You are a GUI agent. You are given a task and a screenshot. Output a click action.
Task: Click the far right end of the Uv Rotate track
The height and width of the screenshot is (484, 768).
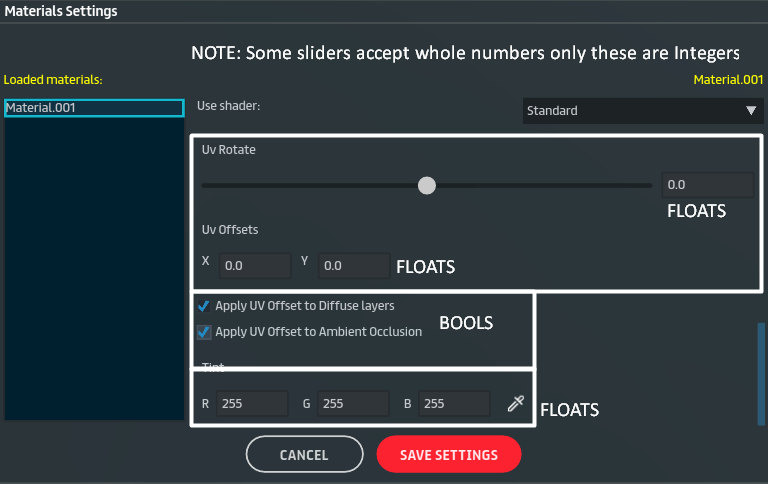[x=650, y=185]
